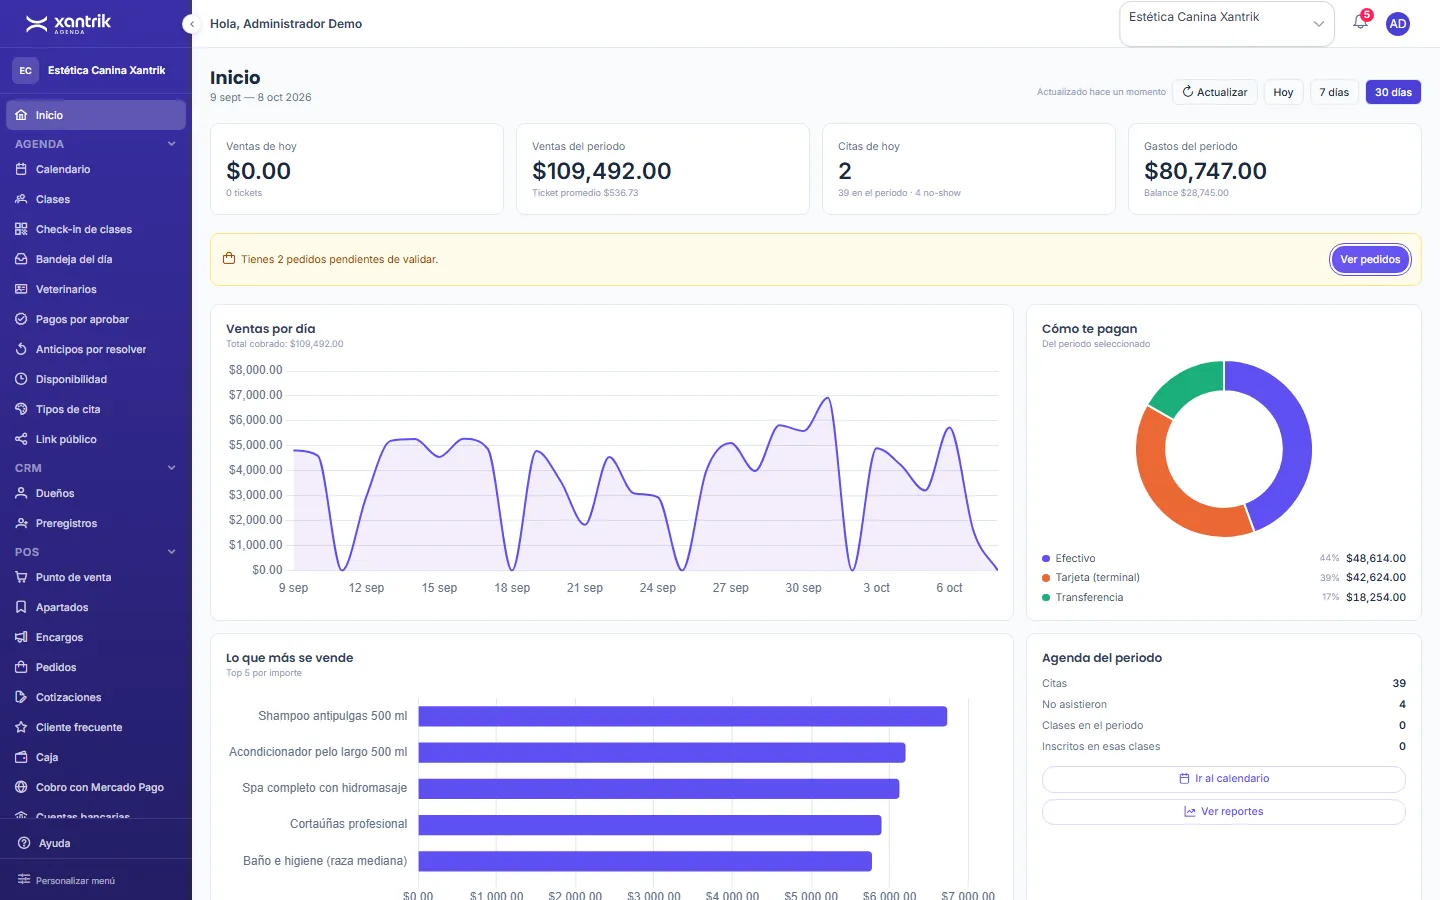Click Ver pedidos button

coord(1370,259)
